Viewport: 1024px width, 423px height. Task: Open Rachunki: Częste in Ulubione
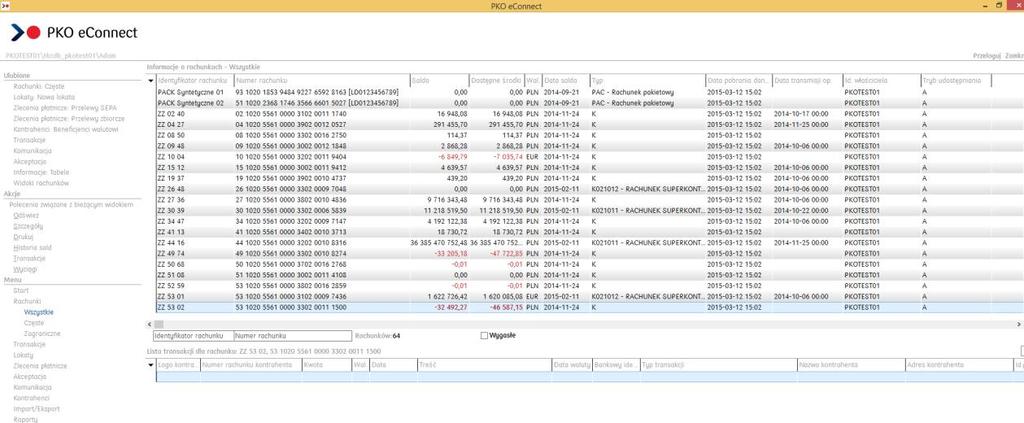click(x=39, y=87)
